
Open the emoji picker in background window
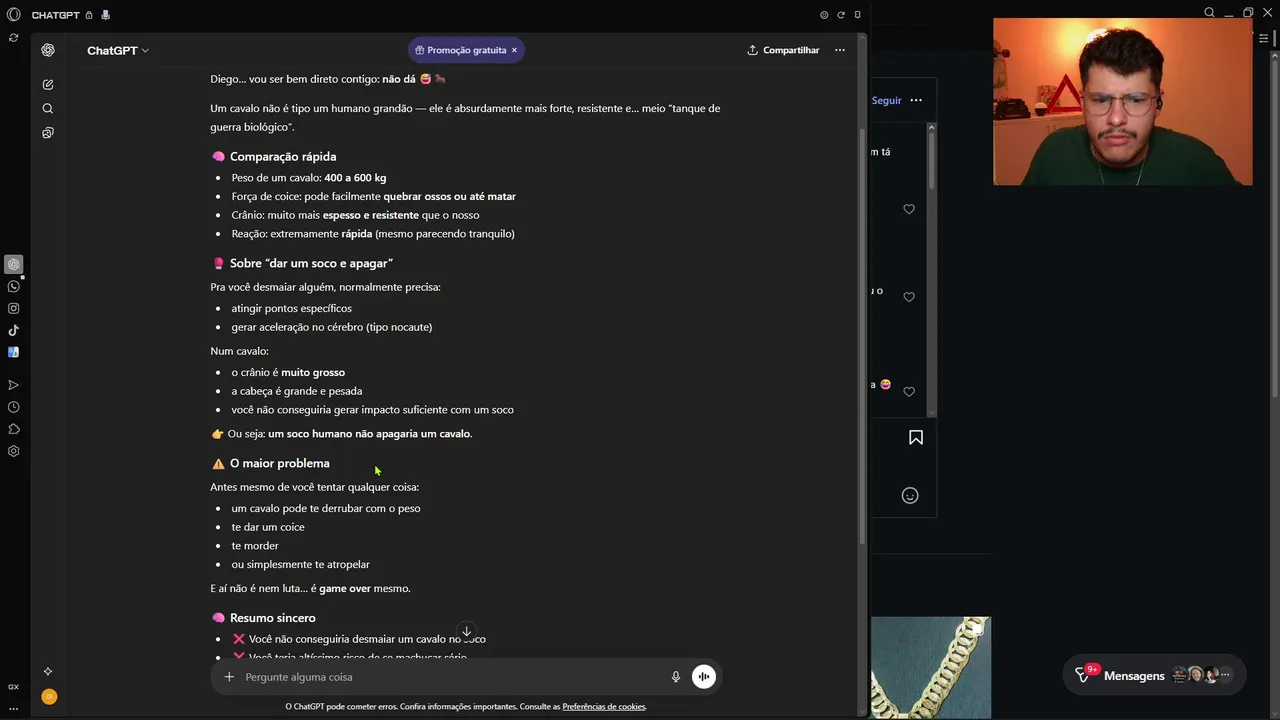click(910, 495)
